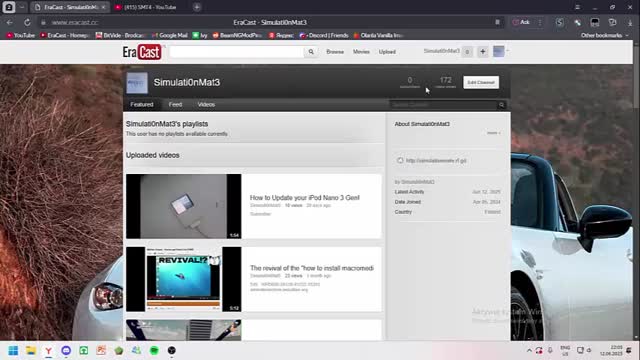Click the Edit Channel button
Image resolution: width=640 pixels, height=360 pixels.
click(x=481, y=82)
